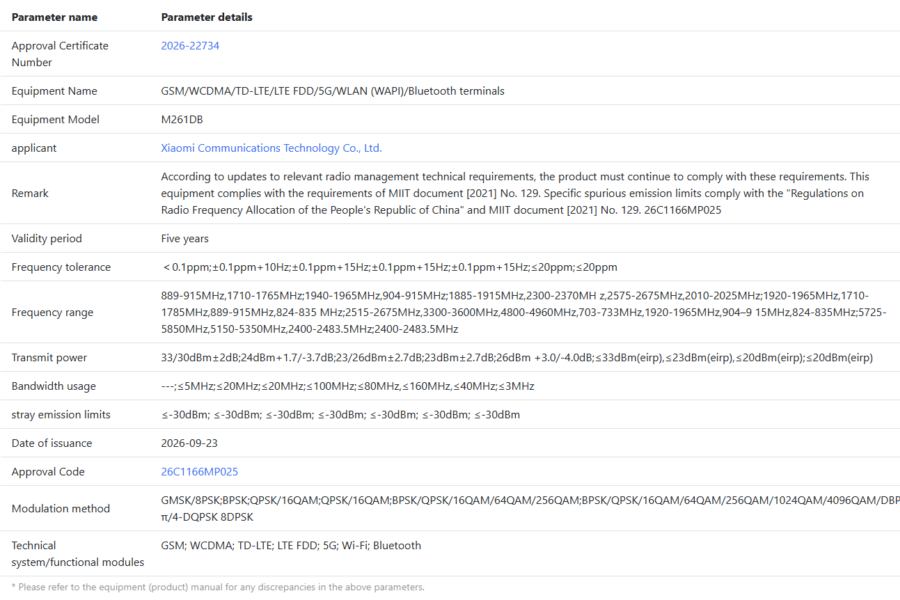
Task: Click the 'Frequency range' label
Action: [52, 313]
